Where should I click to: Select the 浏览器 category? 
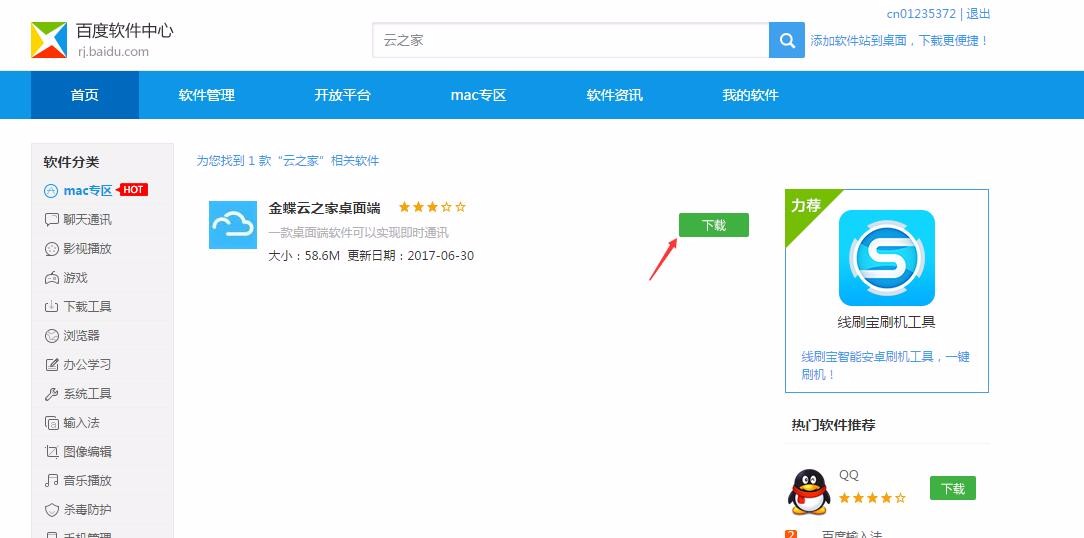pos(81,336)
